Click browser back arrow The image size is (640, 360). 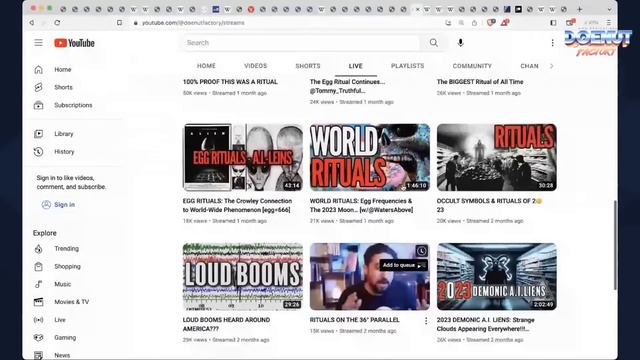pyautogui.click(x=31, y=23)
